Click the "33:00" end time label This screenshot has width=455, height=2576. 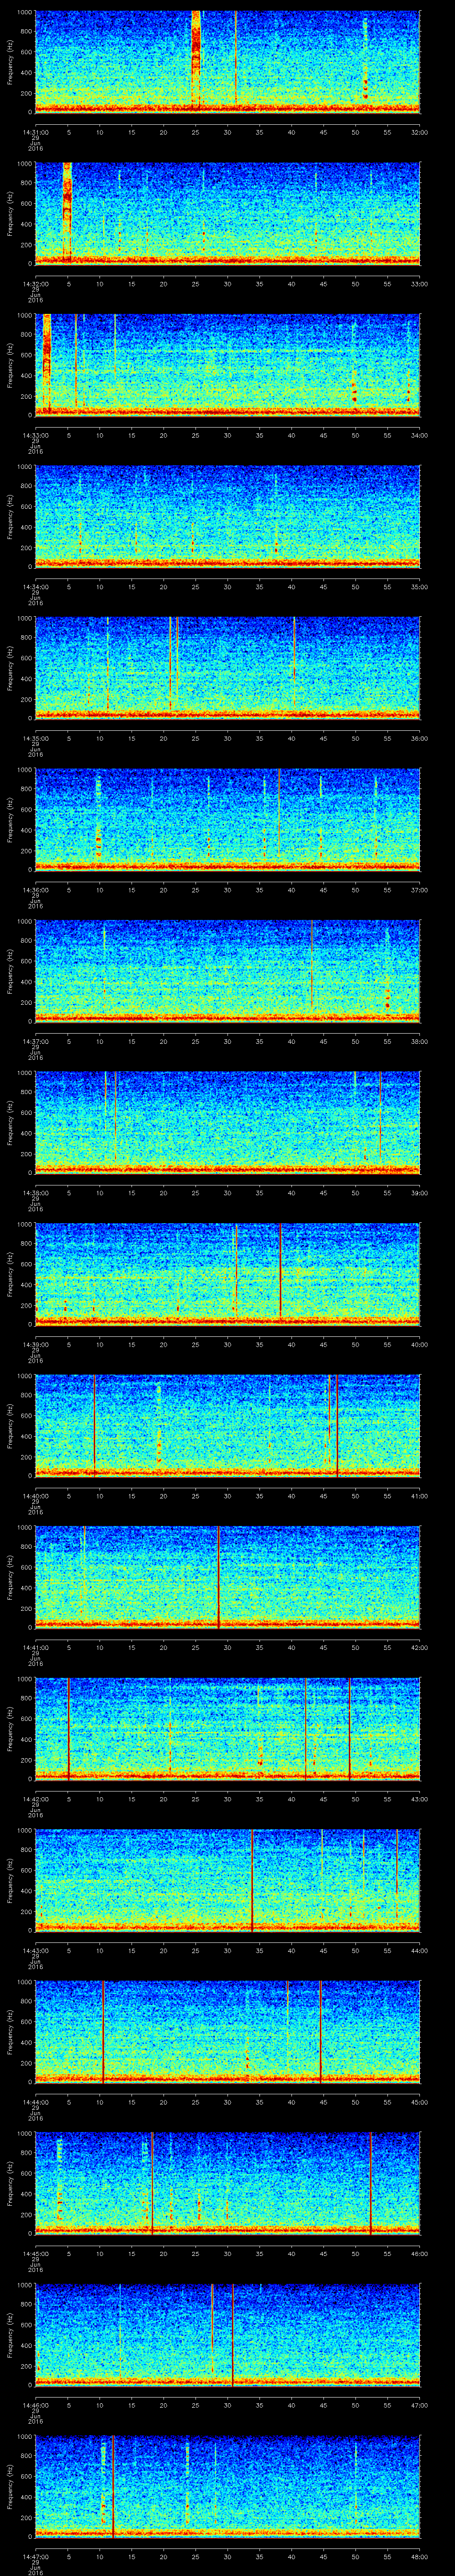(x=419, y=284)
